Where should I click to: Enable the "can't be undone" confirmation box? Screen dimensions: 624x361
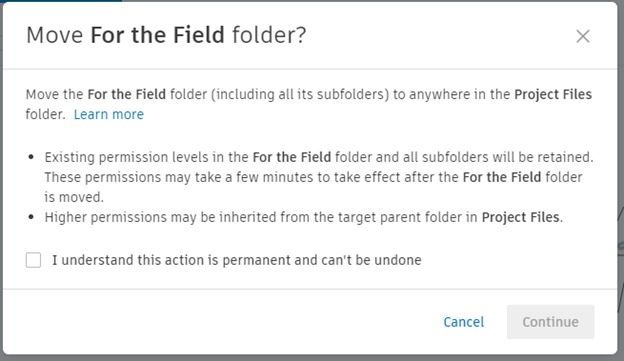pos(33,260)
